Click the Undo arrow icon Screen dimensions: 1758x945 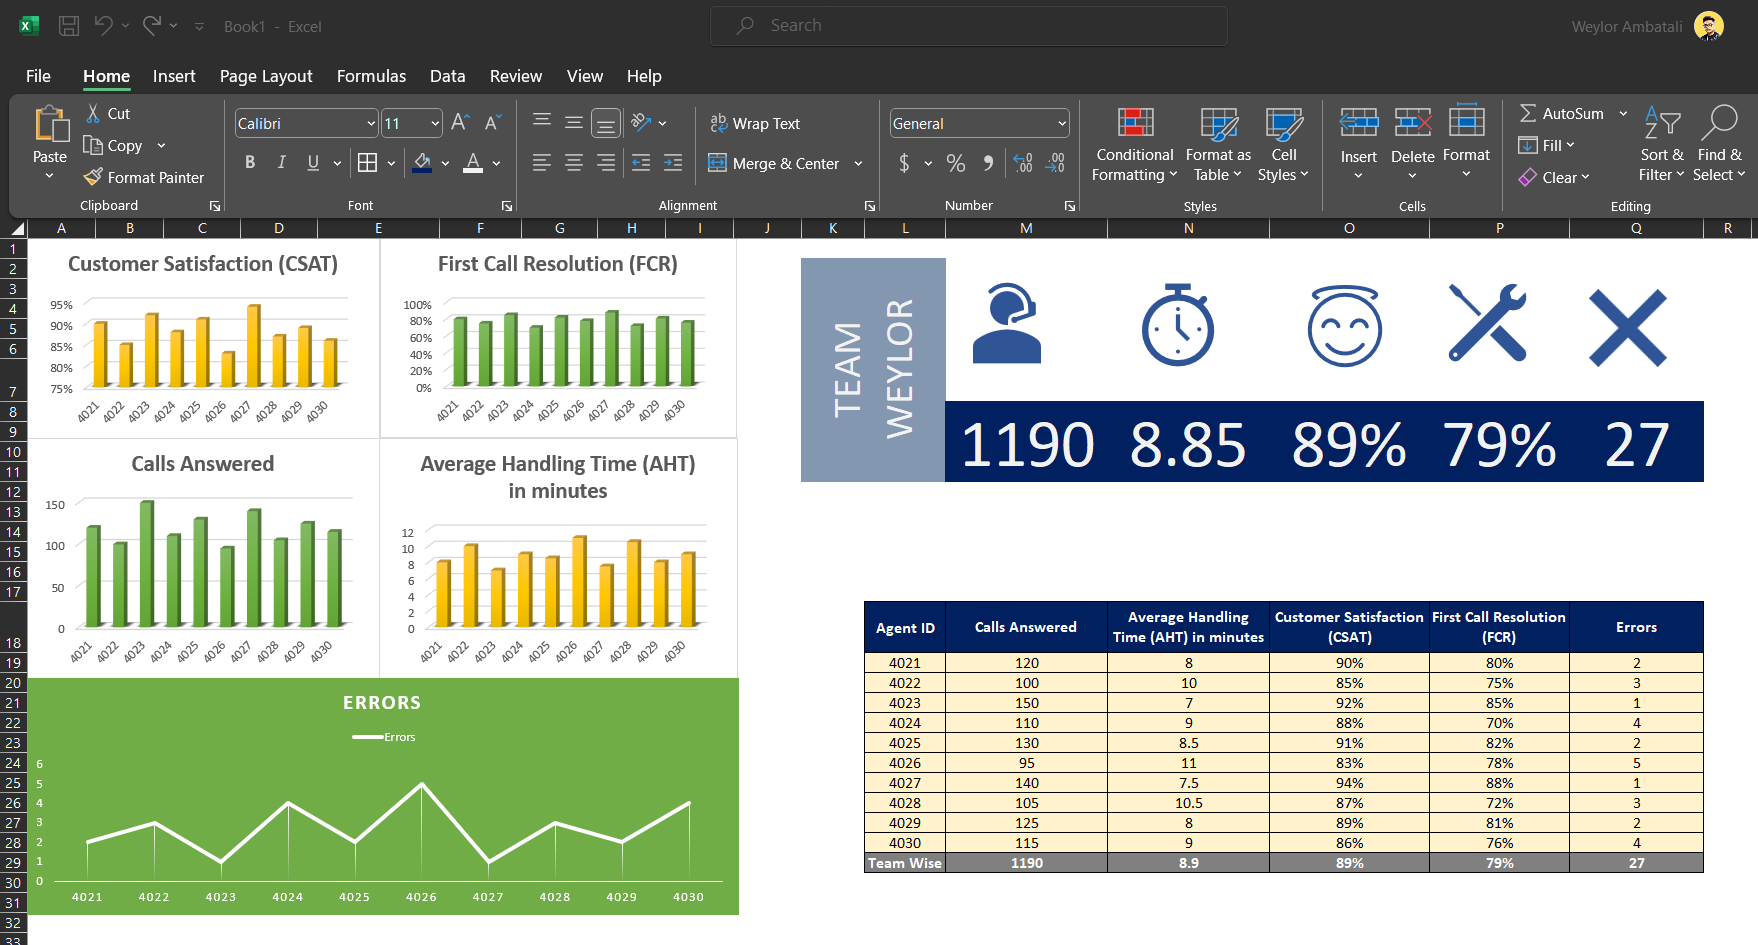103,25
